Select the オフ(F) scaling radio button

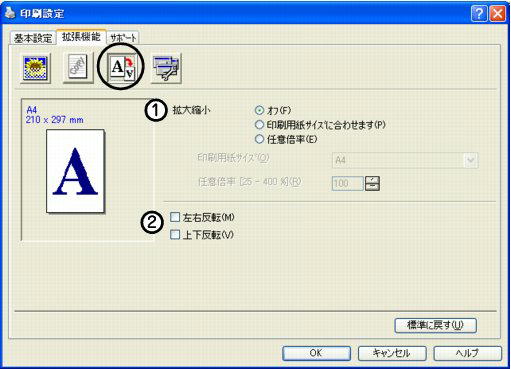pyautogui.click(x=259, y=110)
